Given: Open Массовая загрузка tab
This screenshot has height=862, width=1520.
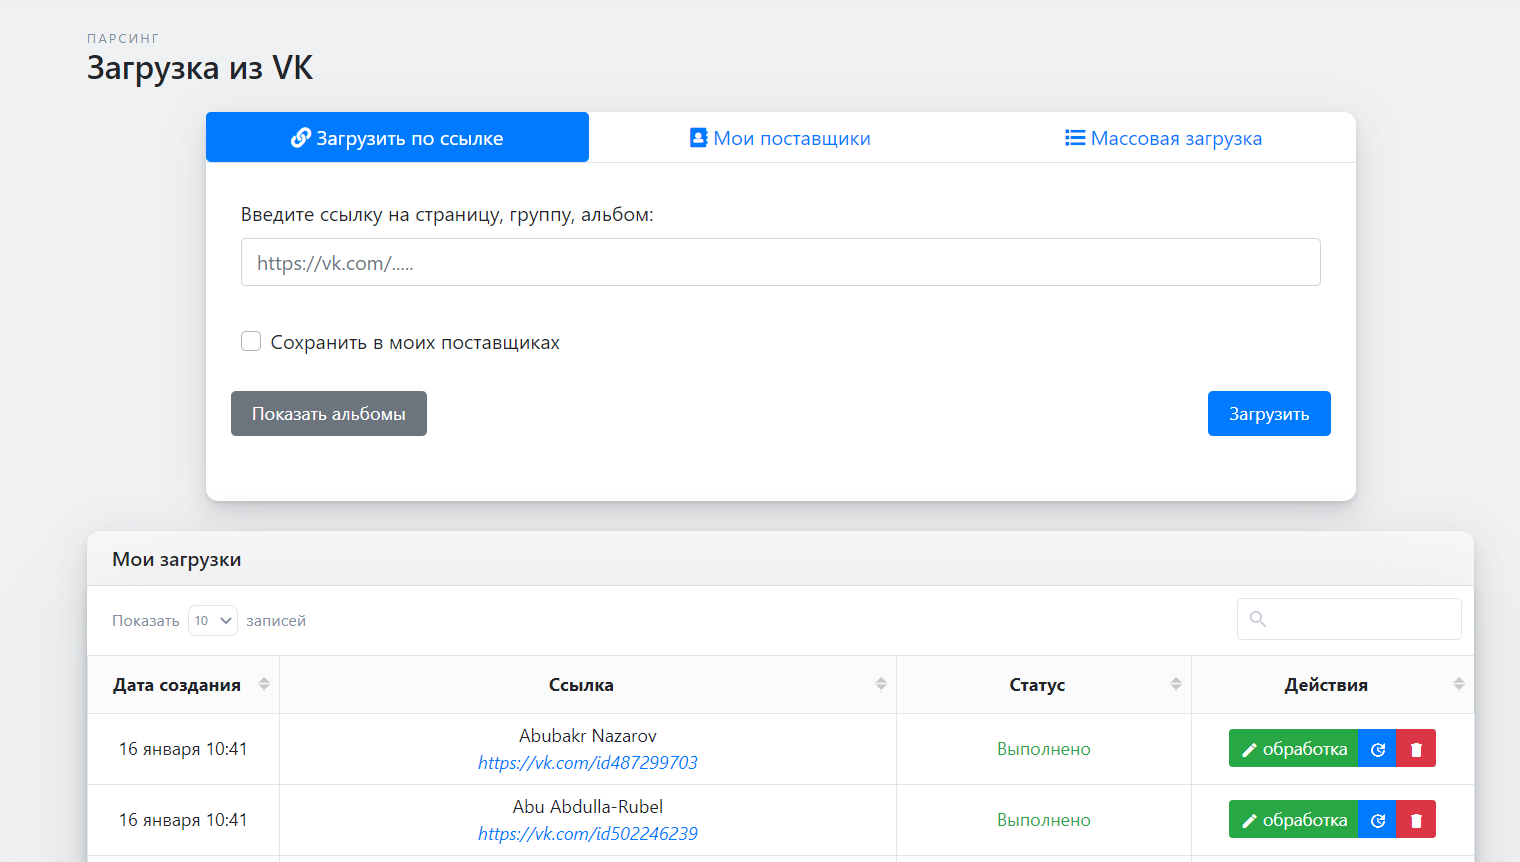Looking at the screenshot, I should click(1163, 138).
